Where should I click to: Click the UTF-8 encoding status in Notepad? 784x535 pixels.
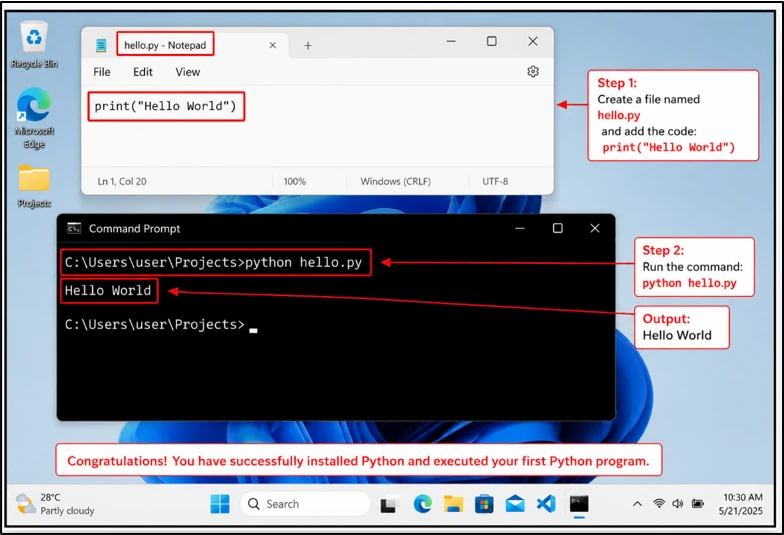tap(495, 182)
